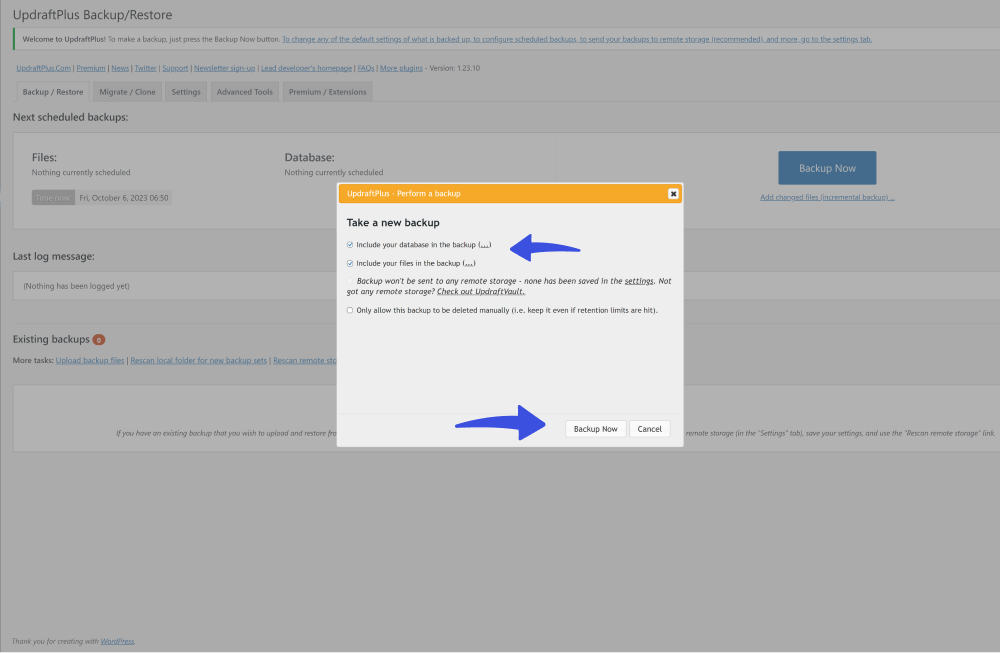Screen dimensions: 1000x653
Task: Click existing backups count badge
Action: pyautogui.click(x=99, y=340)
